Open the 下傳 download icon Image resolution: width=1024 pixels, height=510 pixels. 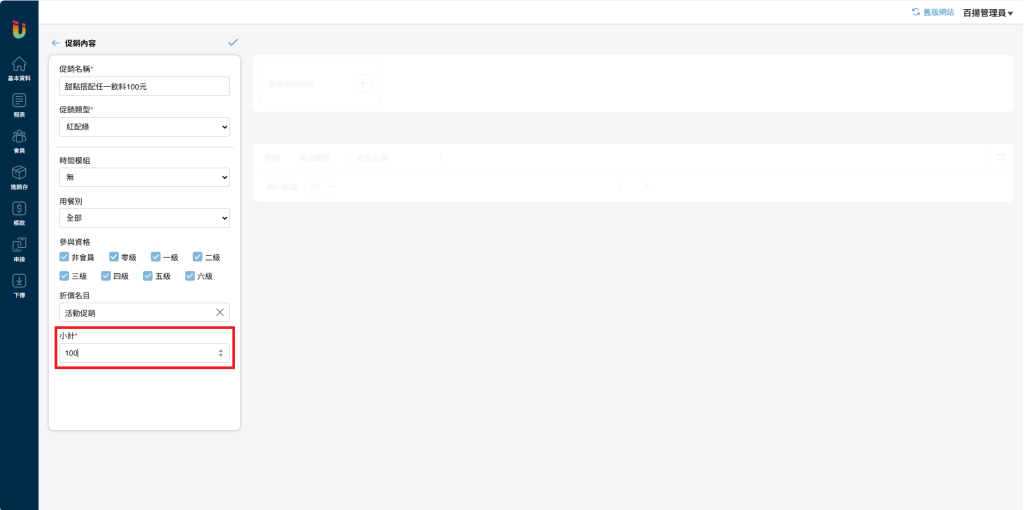click(19, 281)
